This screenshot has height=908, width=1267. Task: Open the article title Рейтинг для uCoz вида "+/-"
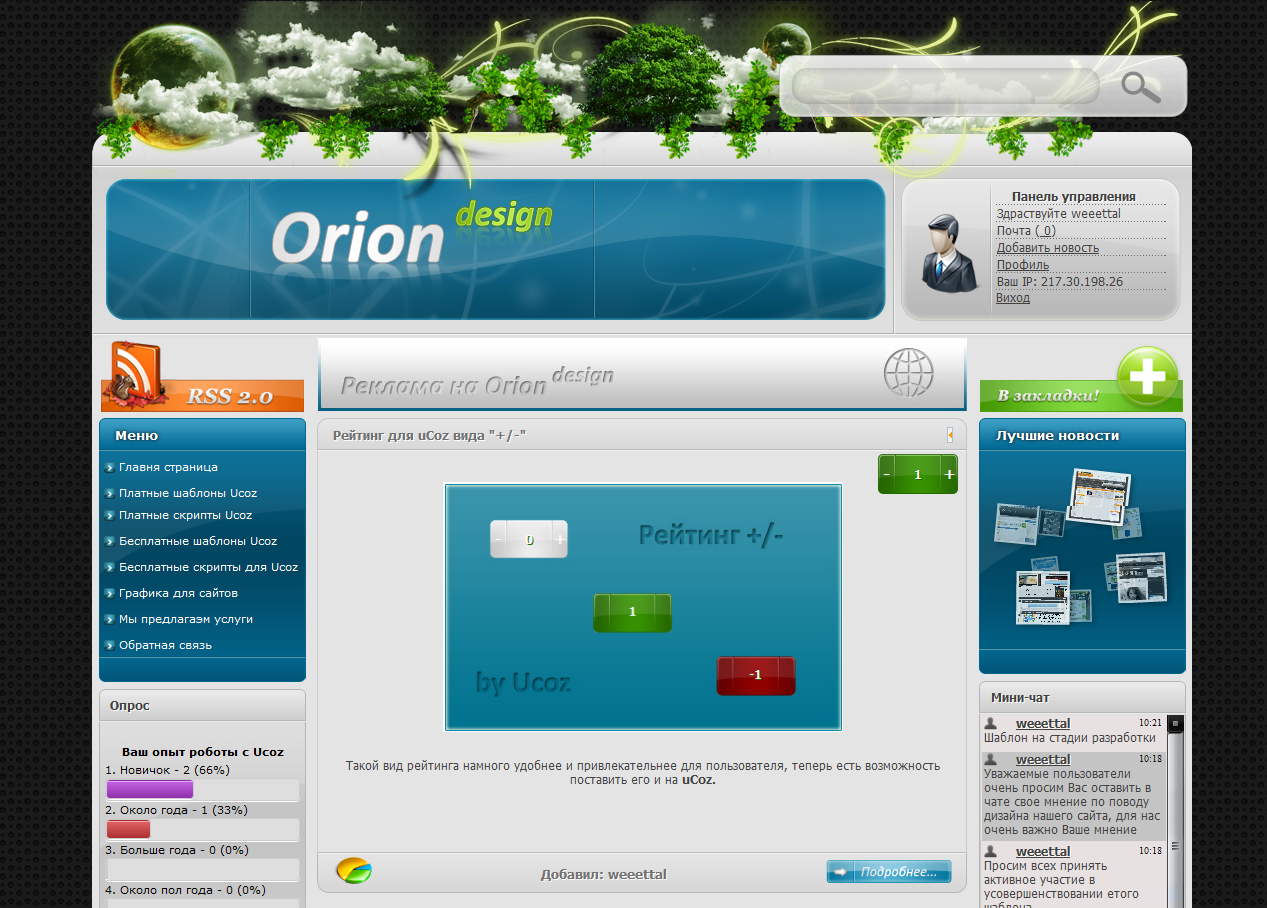click(x=430, y=435)
